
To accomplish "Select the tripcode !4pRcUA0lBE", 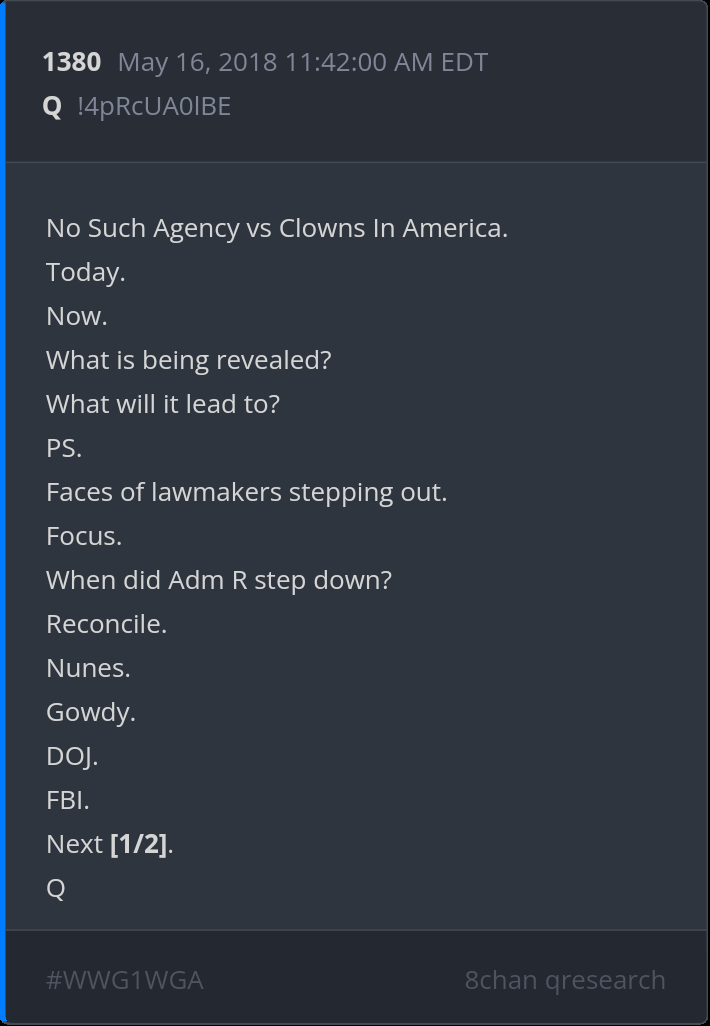I will click(x=154, y=106).
